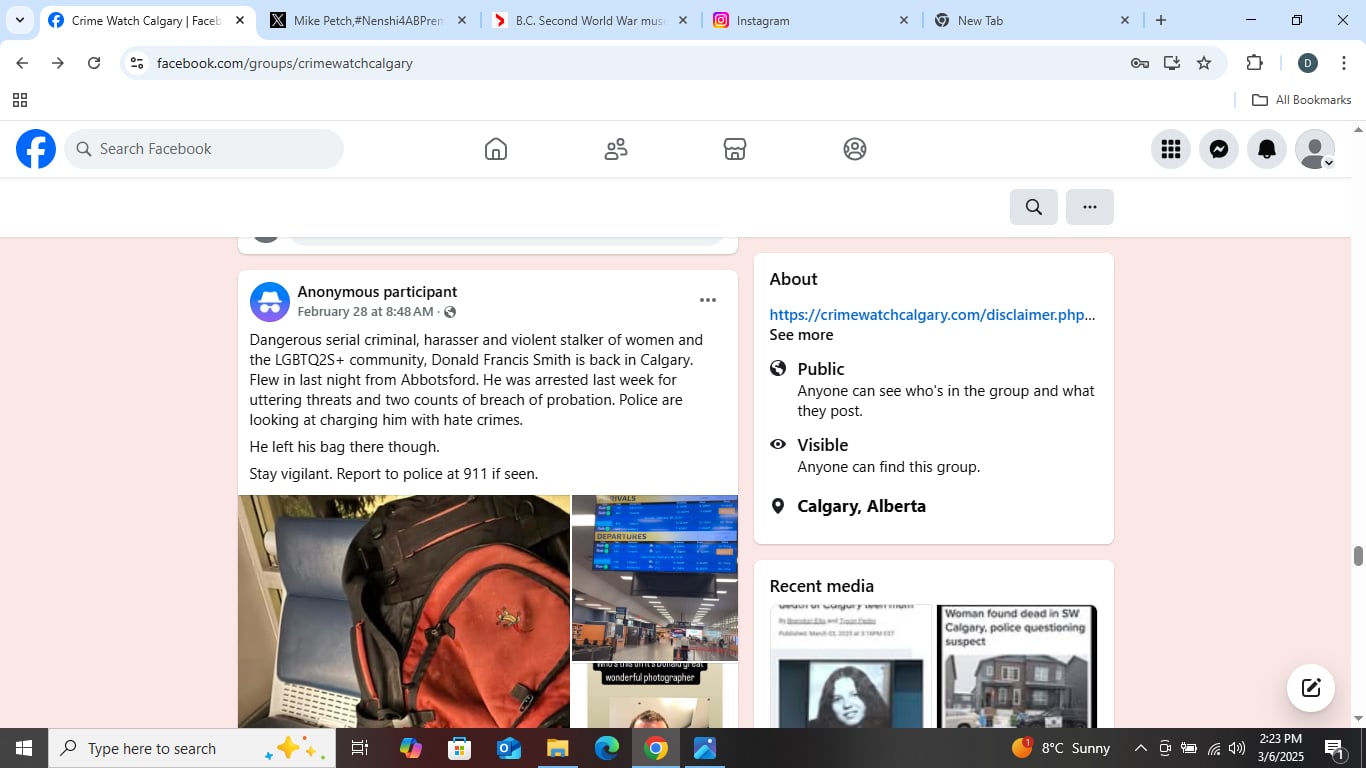Click the install app icon in address bar
This screenshot has height=768, width=1366.
coord(1172,63)
